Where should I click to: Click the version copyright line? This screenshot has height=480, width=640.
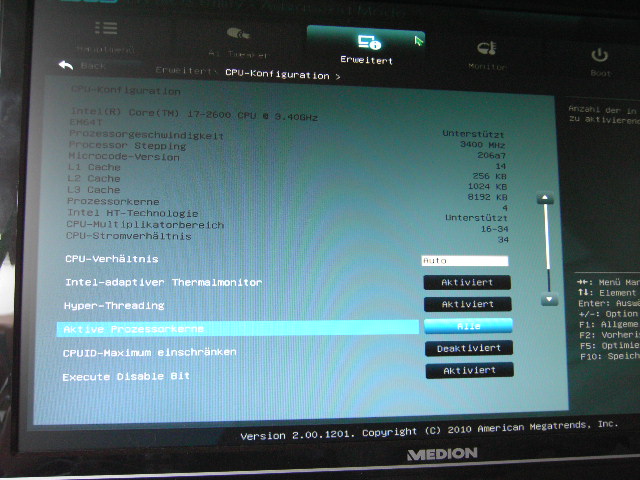(x=429, y=431)
